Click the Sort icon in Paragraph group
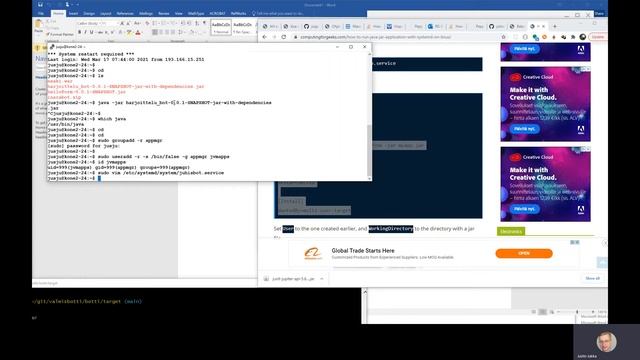 197,23
